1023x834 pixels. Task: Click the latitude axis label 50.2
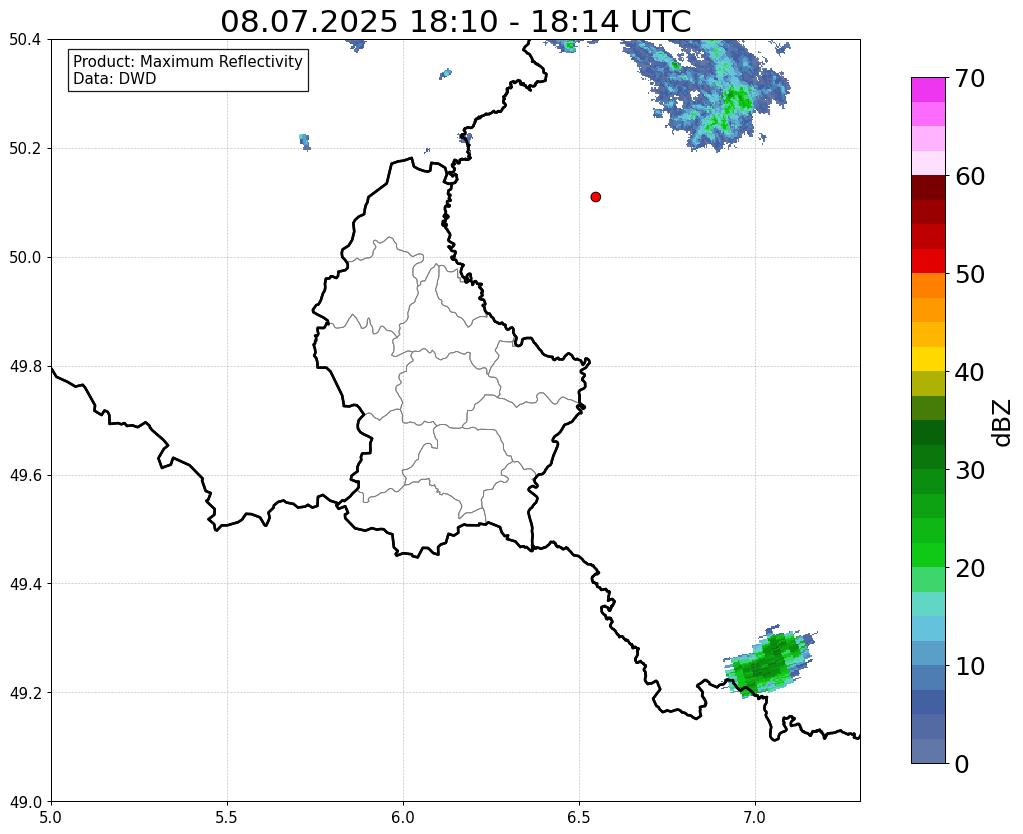coord(25,148)
